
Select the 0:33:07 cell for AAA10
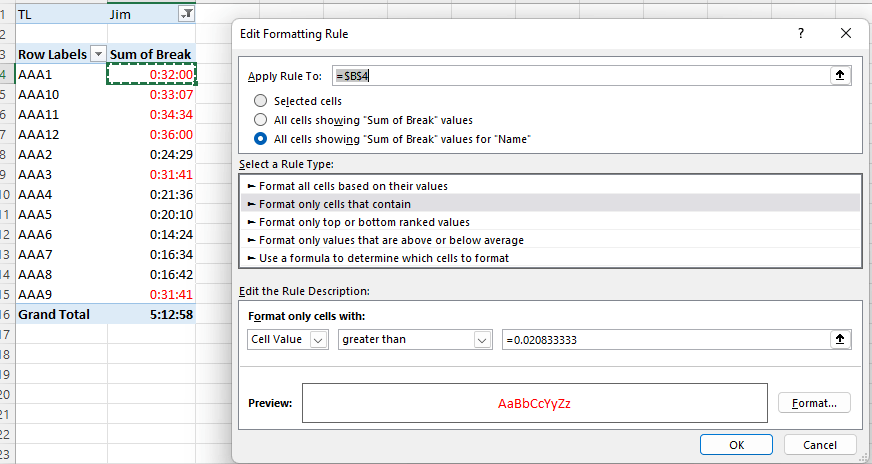(x=151, y=95)
